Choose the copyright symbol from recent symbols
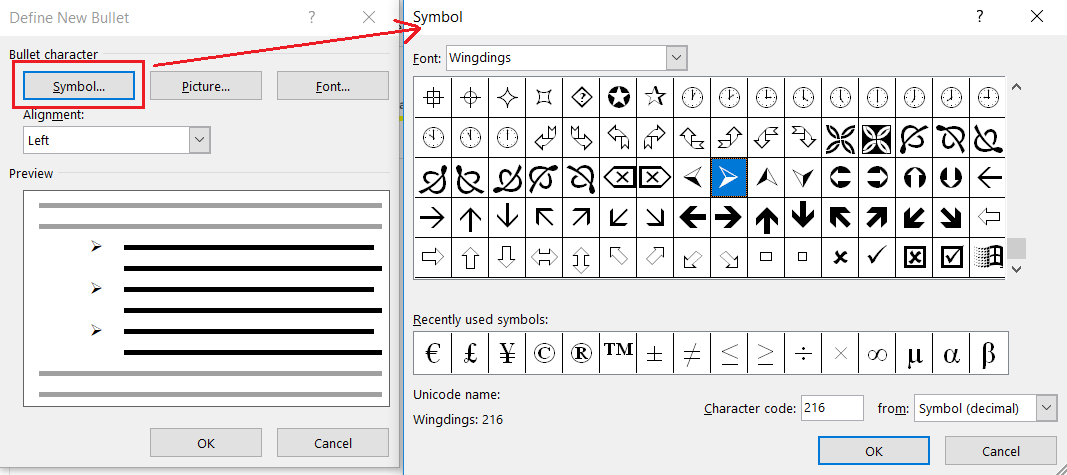Screen dimensions: 1067x475 click(x=544, y=353)
